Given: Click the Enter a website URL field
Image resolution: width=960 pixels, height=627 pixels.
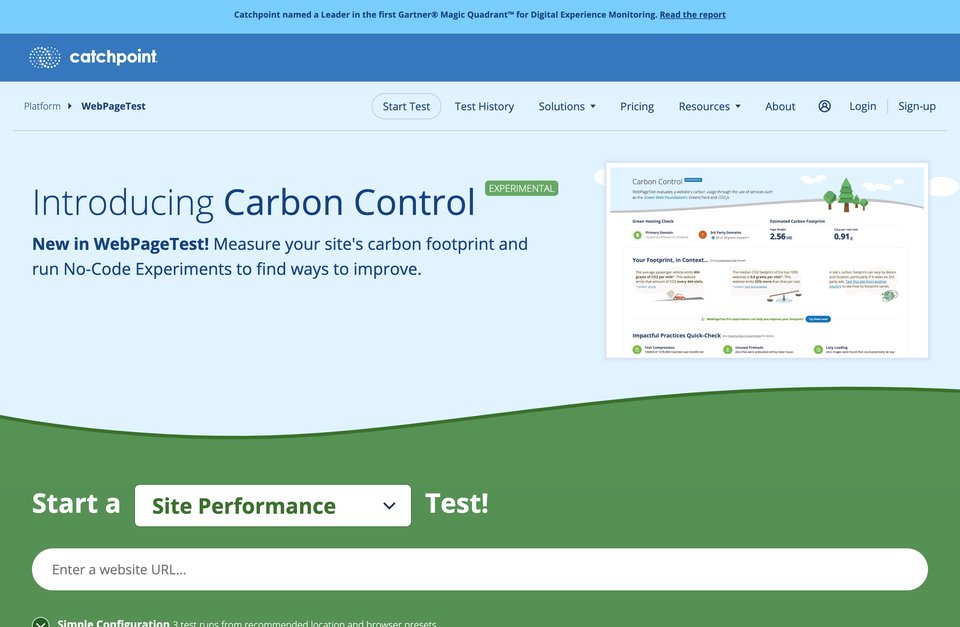Looking at the screenshot, I should tap(480, 569).
